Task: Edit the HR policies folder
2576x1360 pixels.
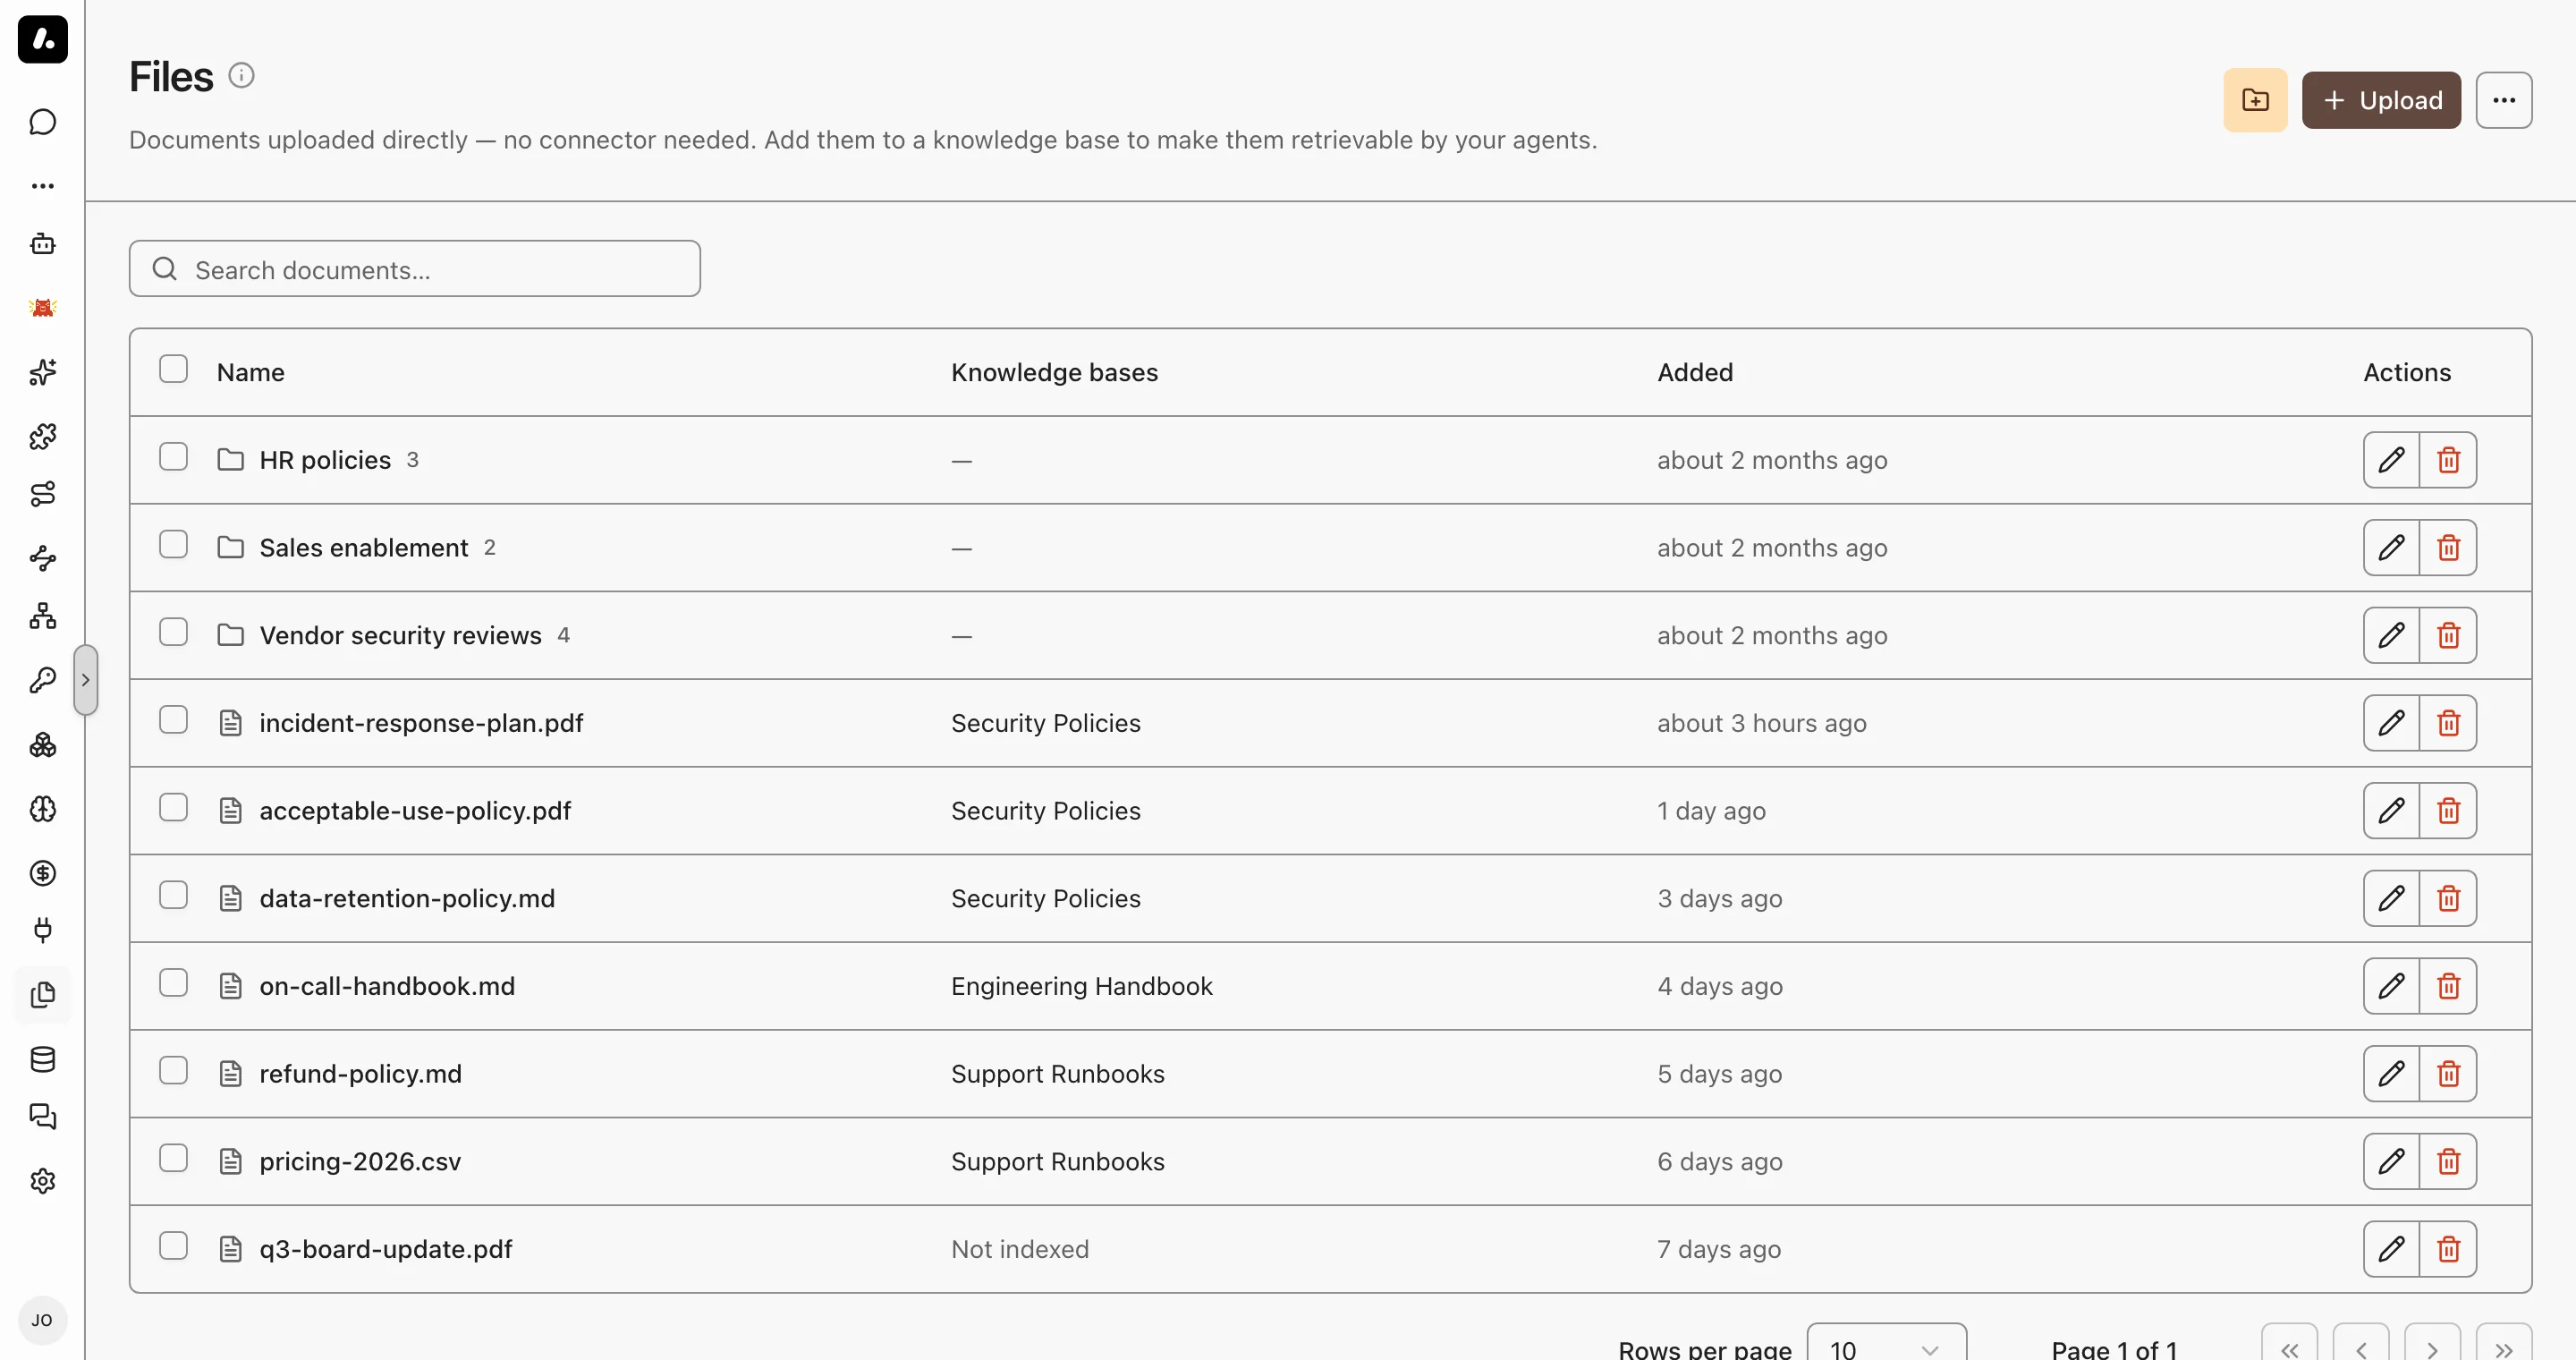Action: click(x=2391, y=460)
